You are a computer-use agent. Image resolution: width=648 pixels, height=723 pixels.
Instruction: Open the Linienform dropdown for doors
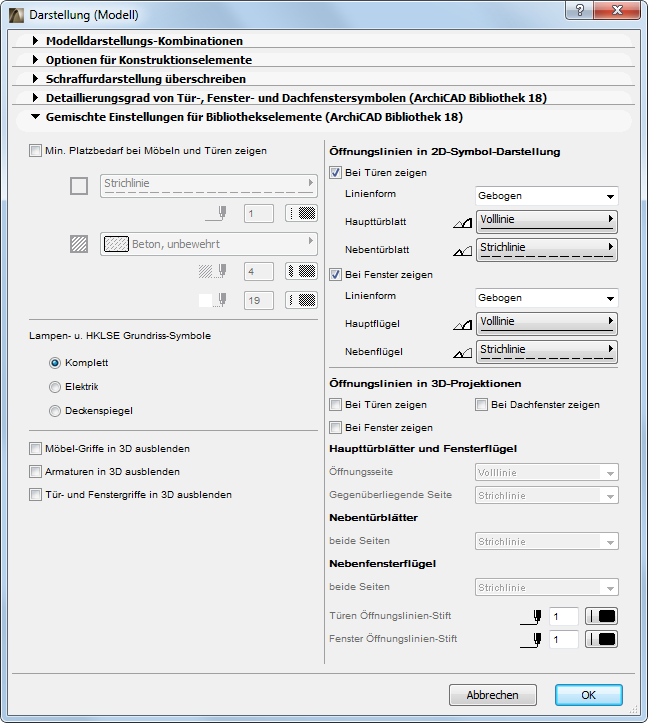(x=547, y=196)
